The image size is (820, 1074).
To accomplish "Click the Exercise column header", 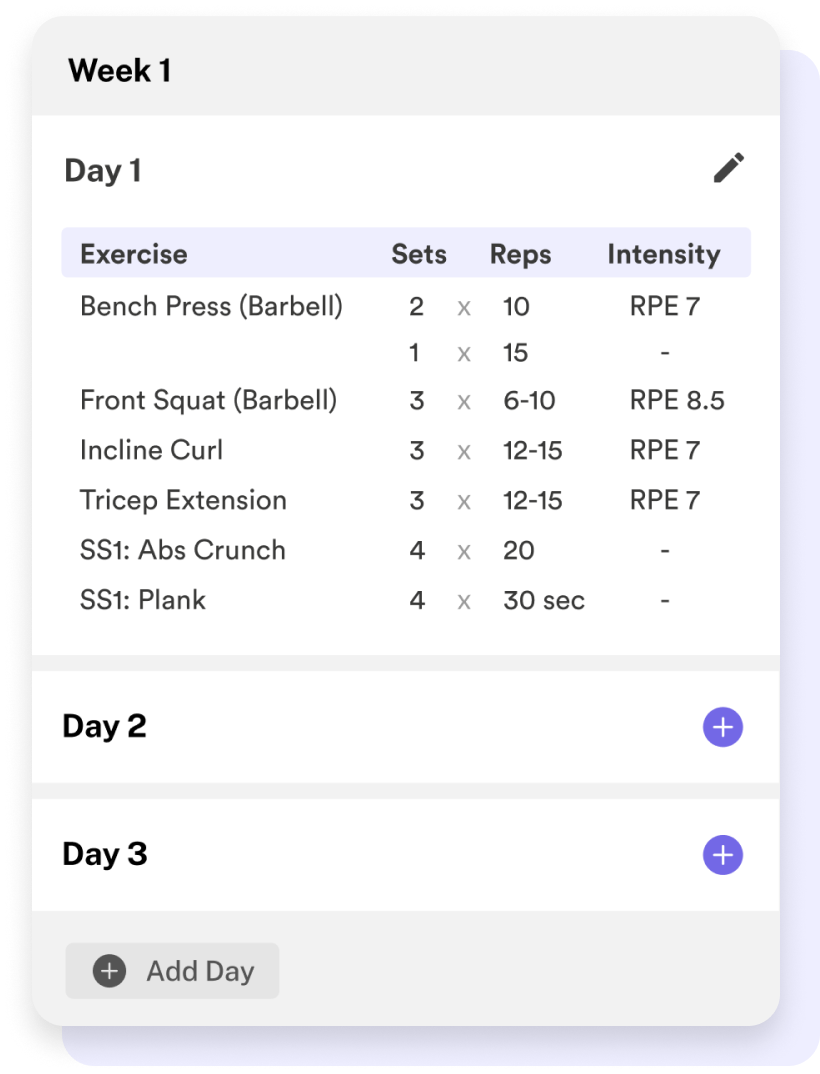I will (x=134, y=254).
